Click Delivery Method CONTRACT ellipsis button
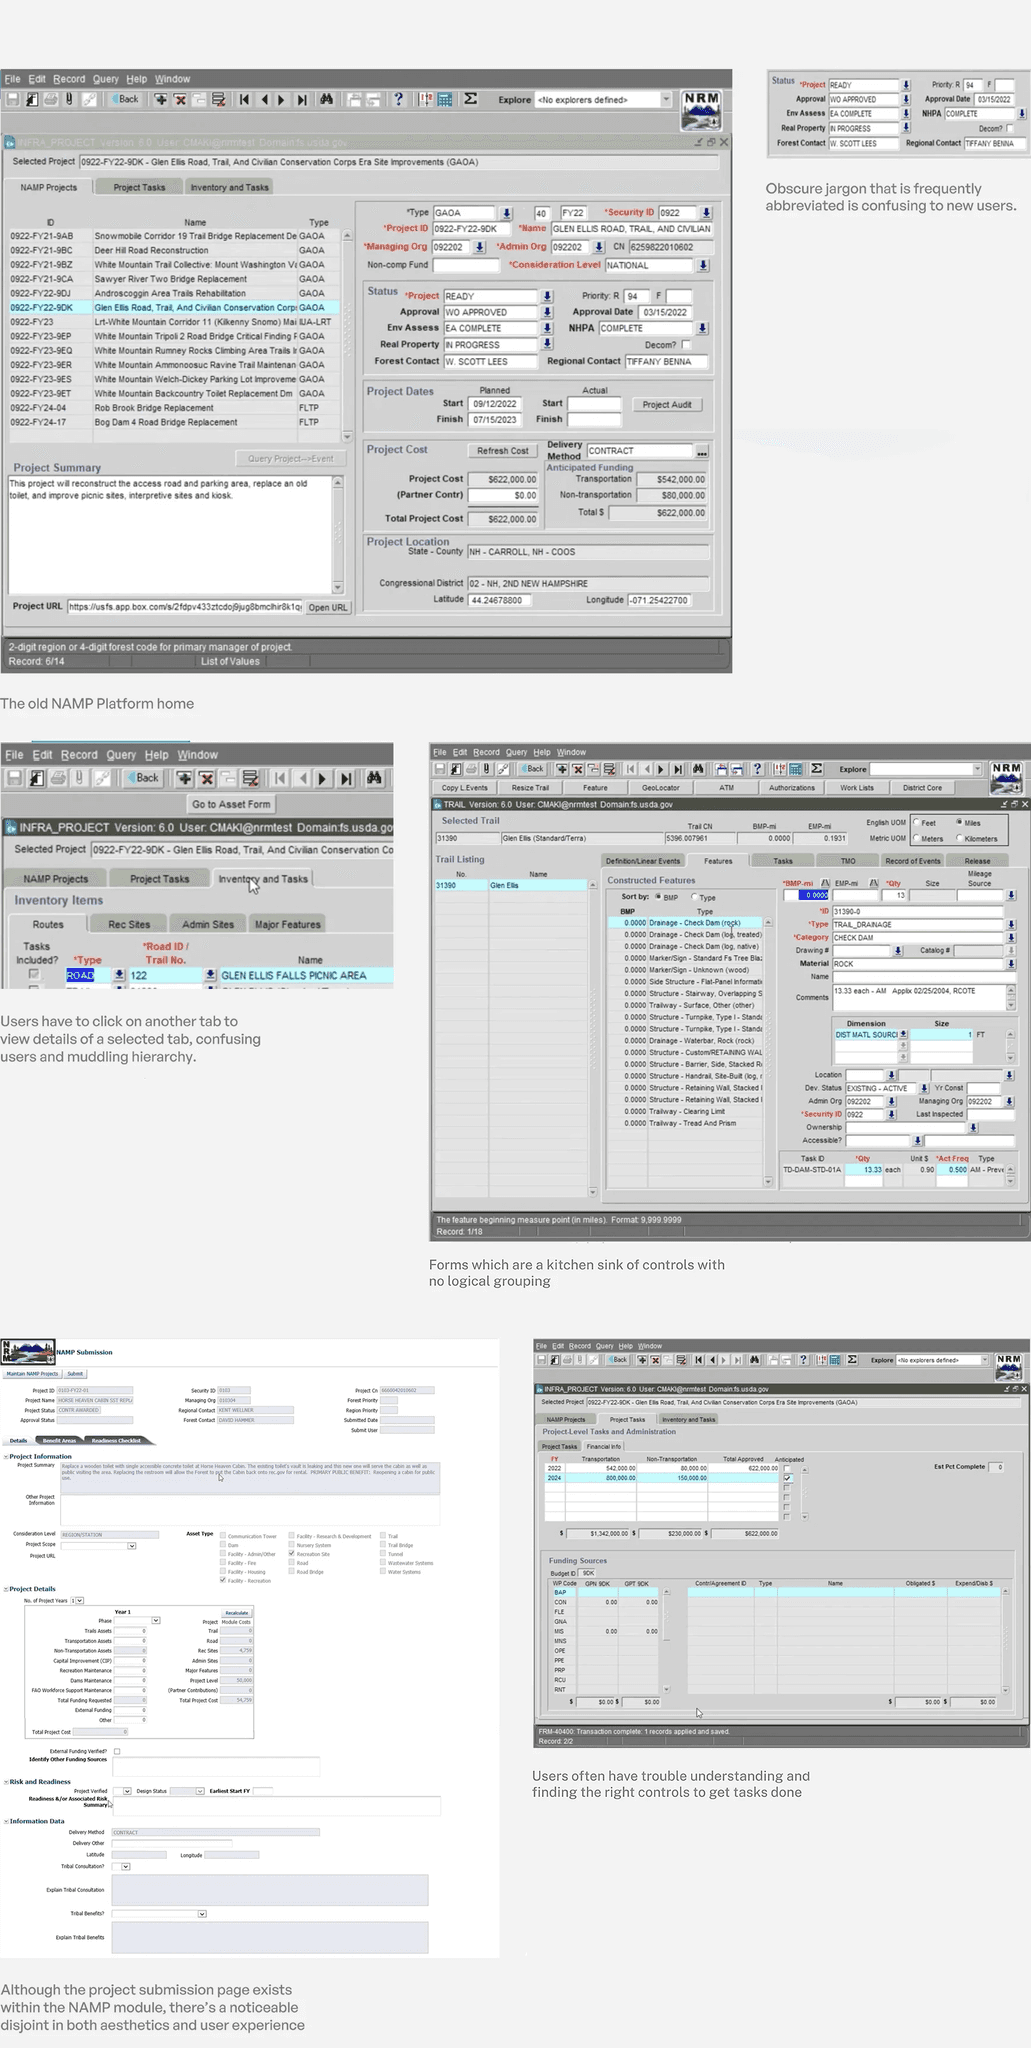Screen dimensions: 1031x2048 [702, 452]
